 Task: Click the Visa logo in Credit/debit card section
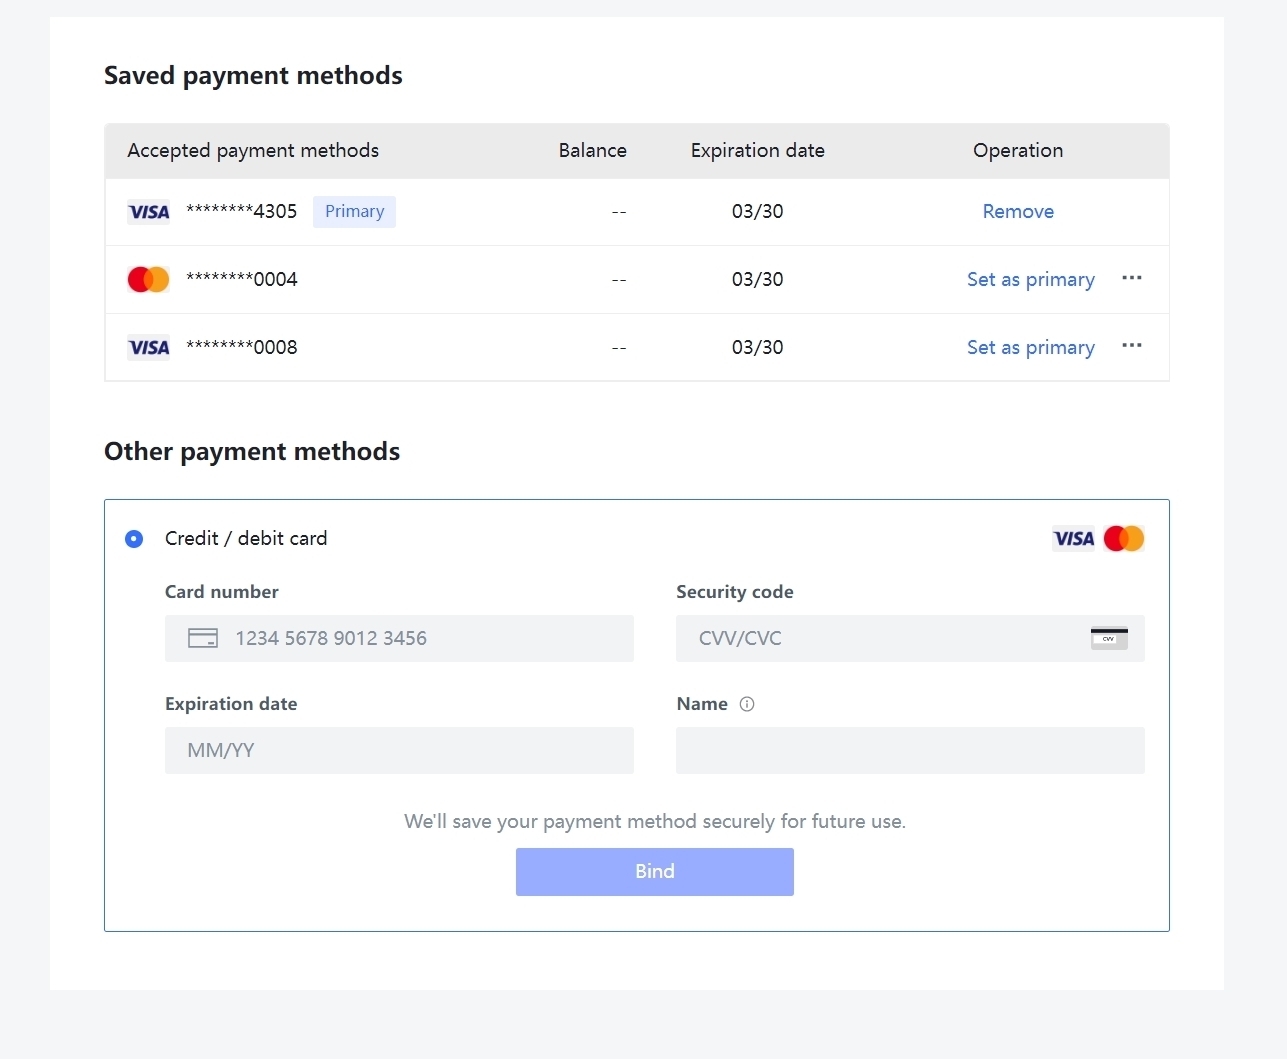pos(1073,538)
